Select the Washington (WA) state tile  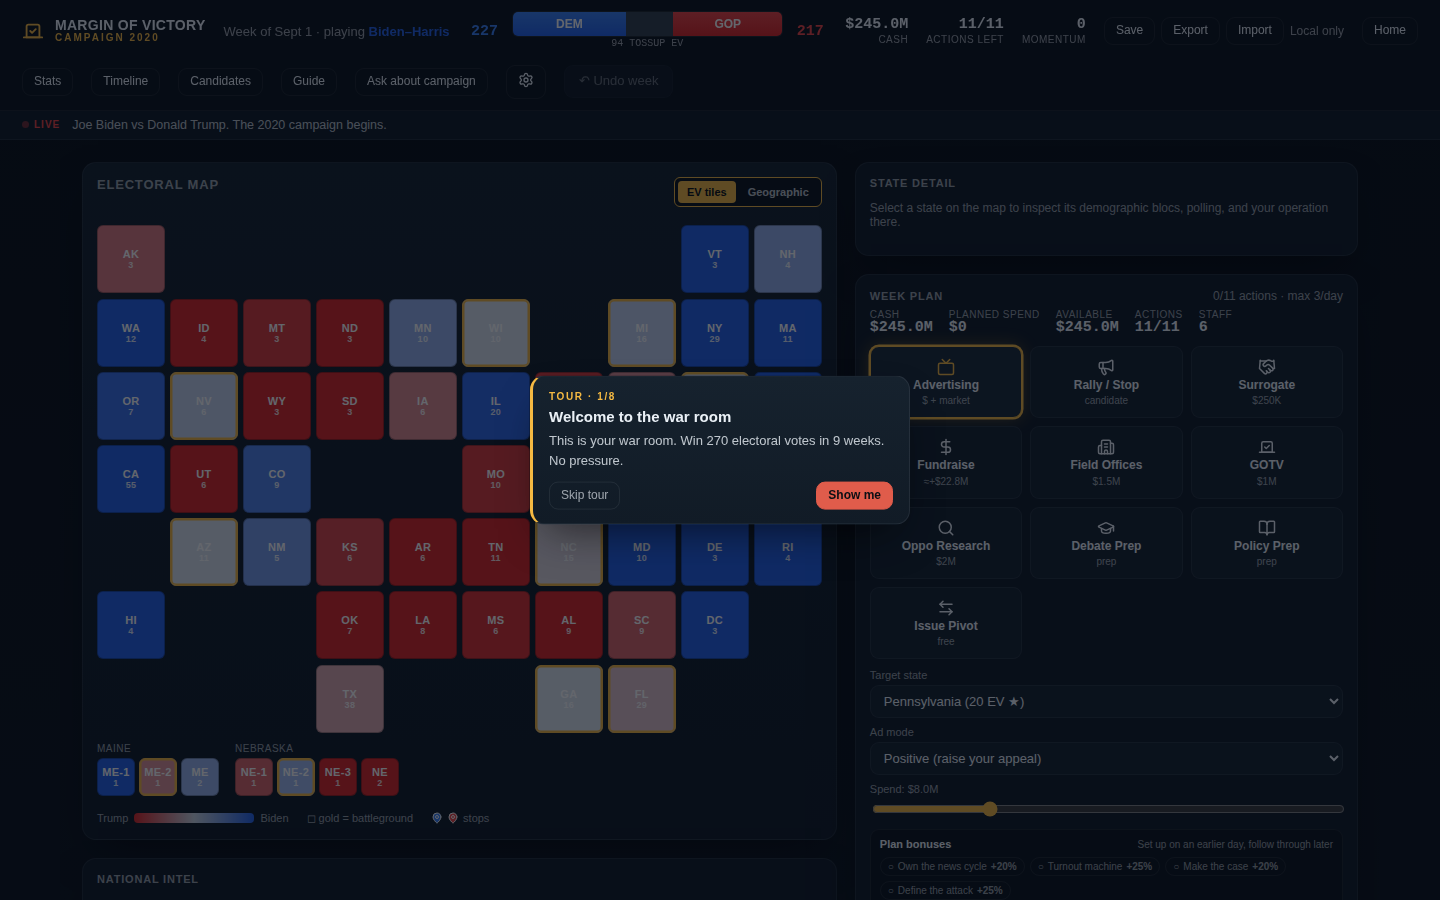[131, 333]
